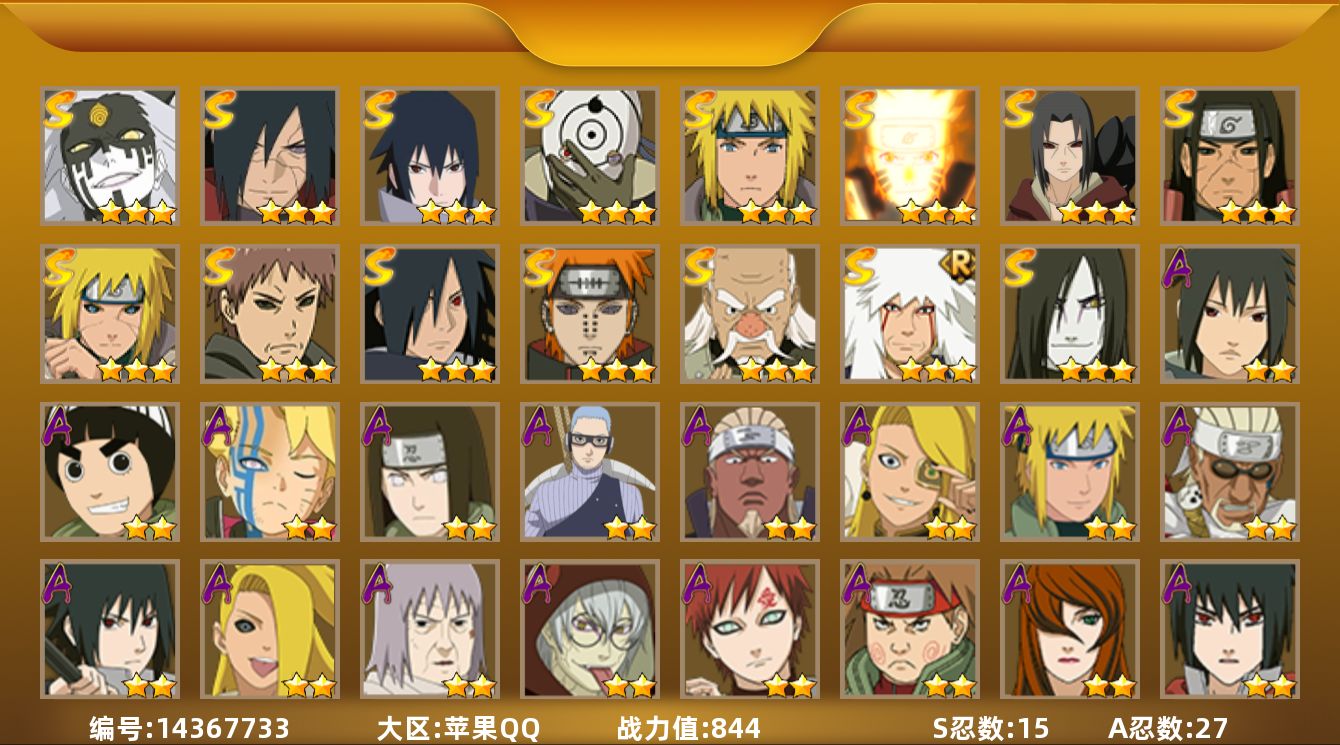Select the bowl-cut grinning A-rank ninja
The width and height of the screenshot is (1340, 745).
point(110,471)
